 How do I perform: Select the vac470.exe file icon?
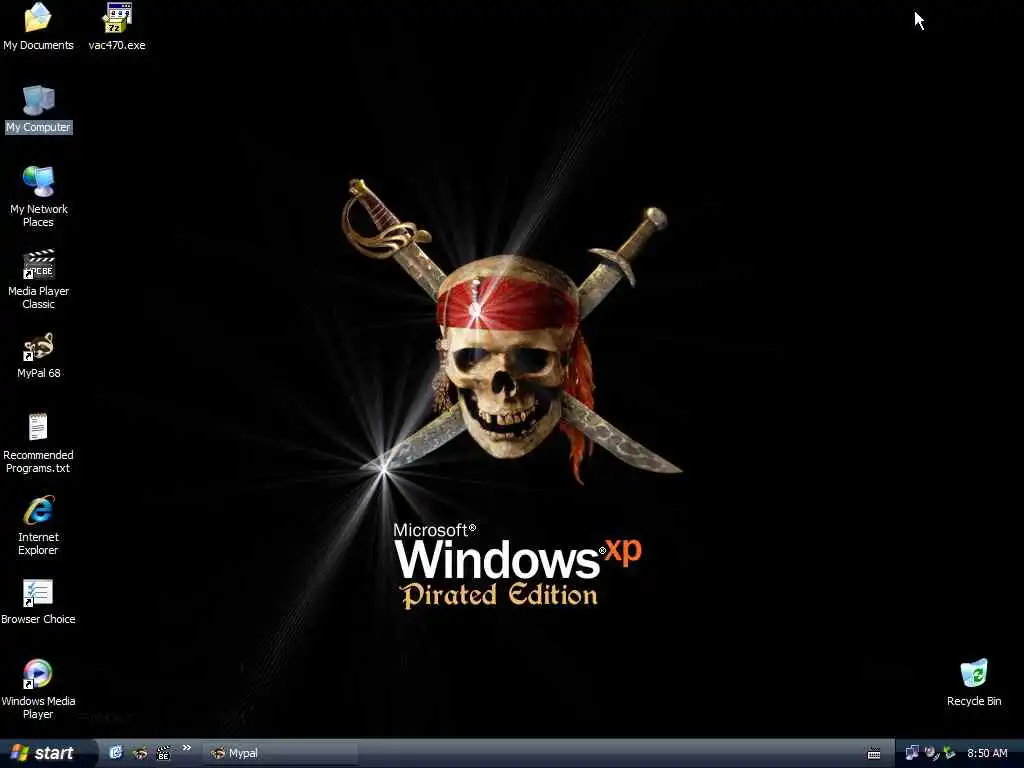[x=117, y=18]
